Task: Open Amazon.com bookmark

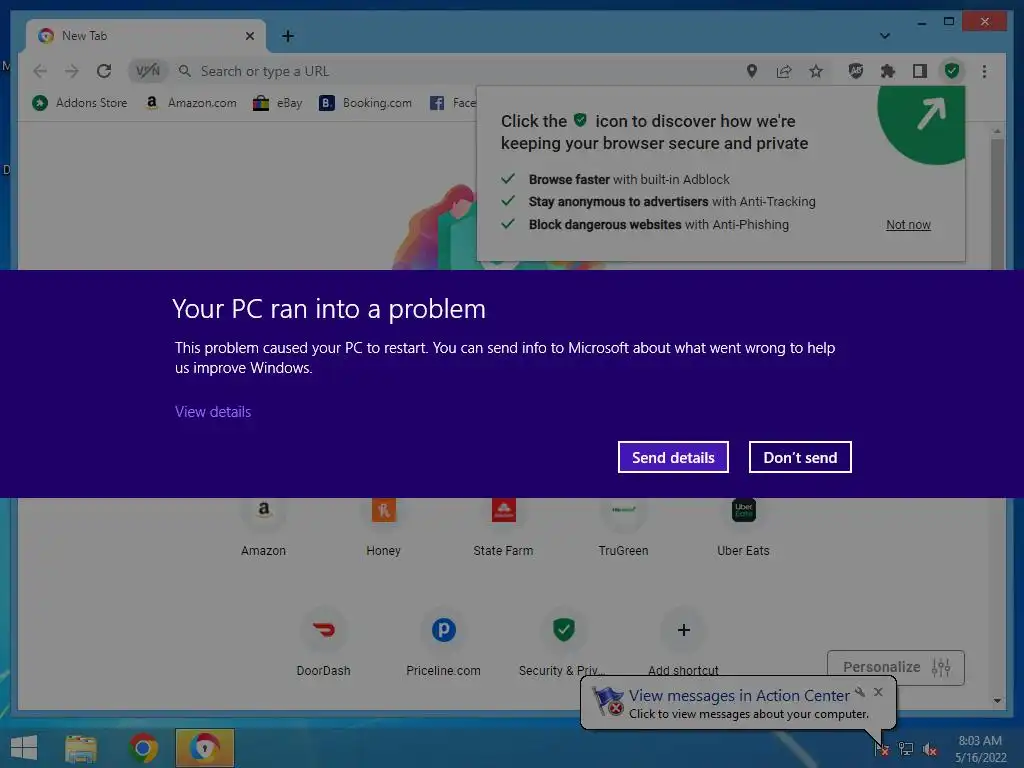Action: coord(191,103)
